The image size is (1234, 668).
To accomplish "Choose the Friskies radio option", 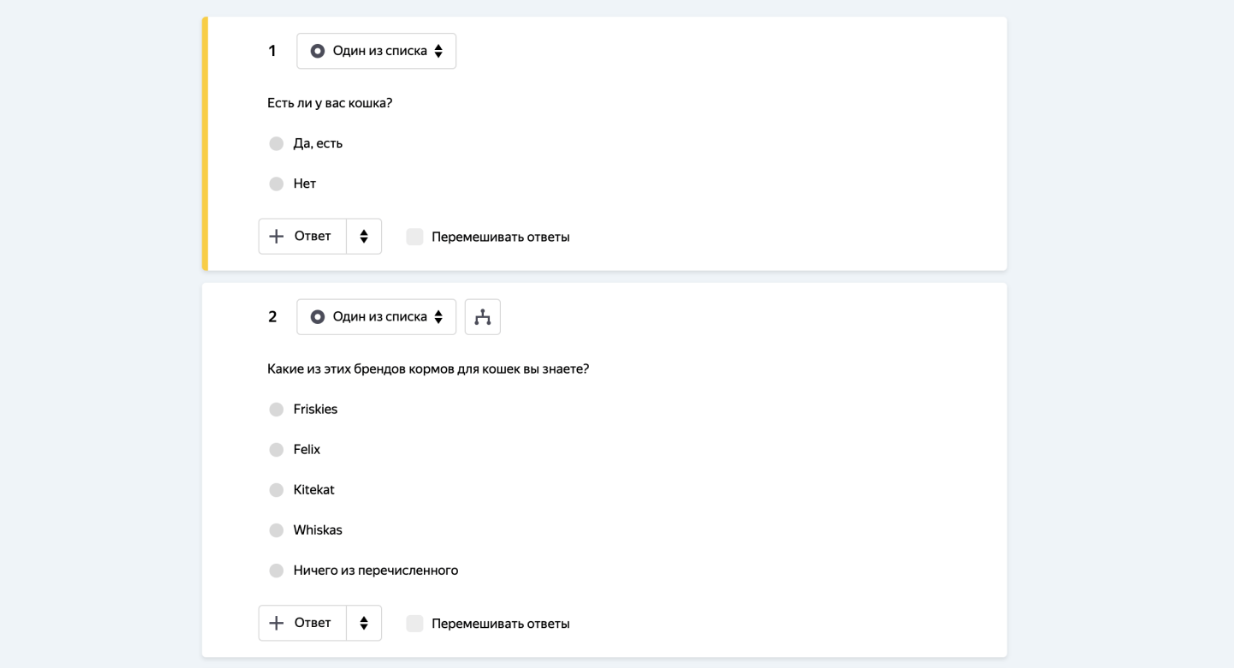I will click(277, 410).
